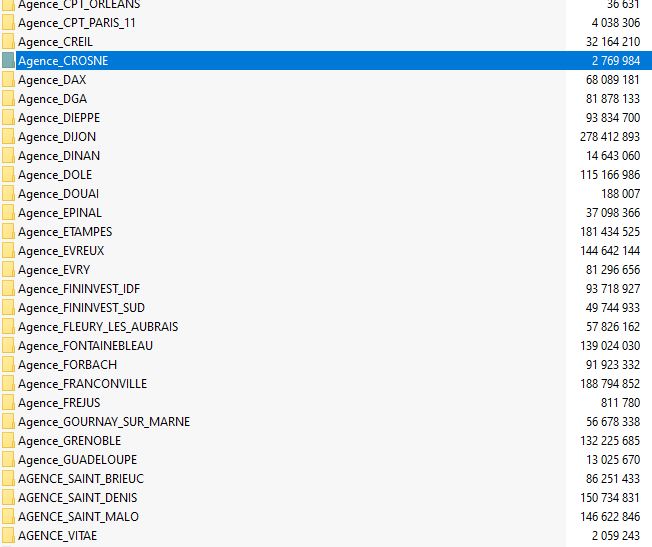
Task: Click the size value 188 794 852
Action: (610, 384)
